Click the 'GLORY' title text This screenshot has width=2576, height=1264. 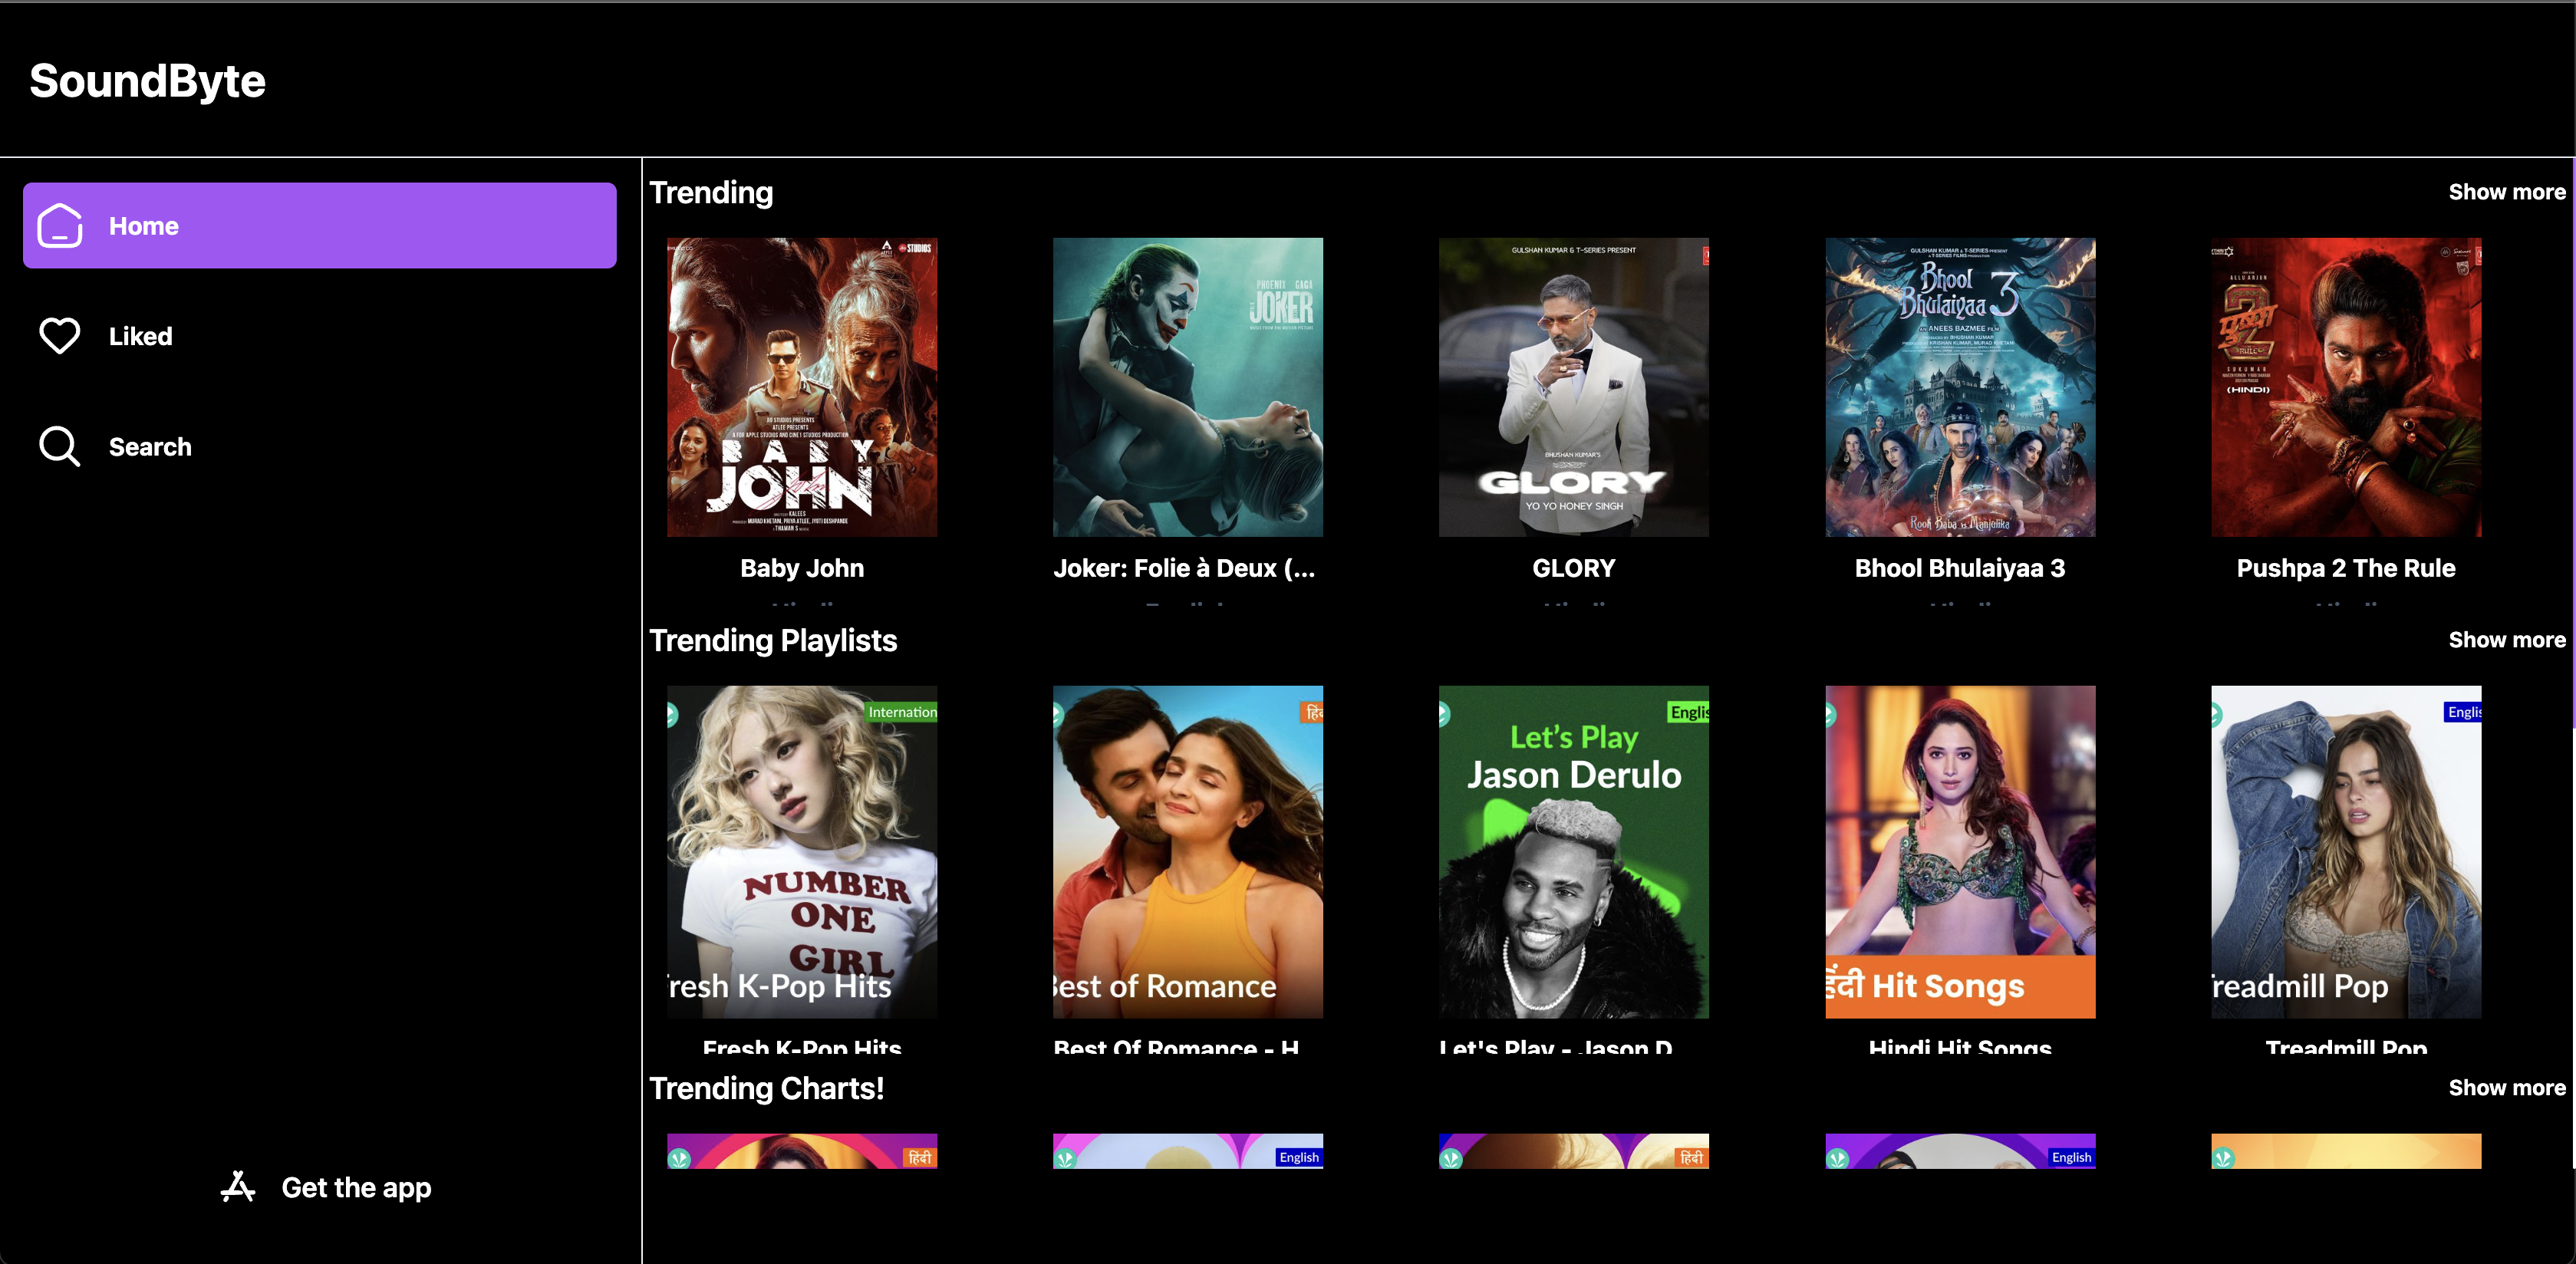(1574, 568)
